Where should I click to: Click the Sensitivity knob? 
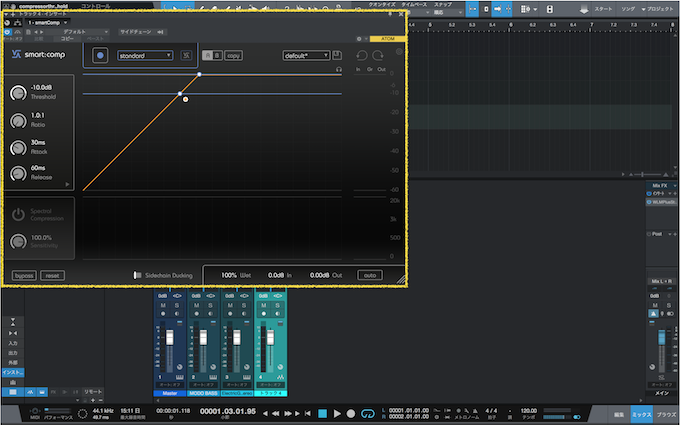18,241
